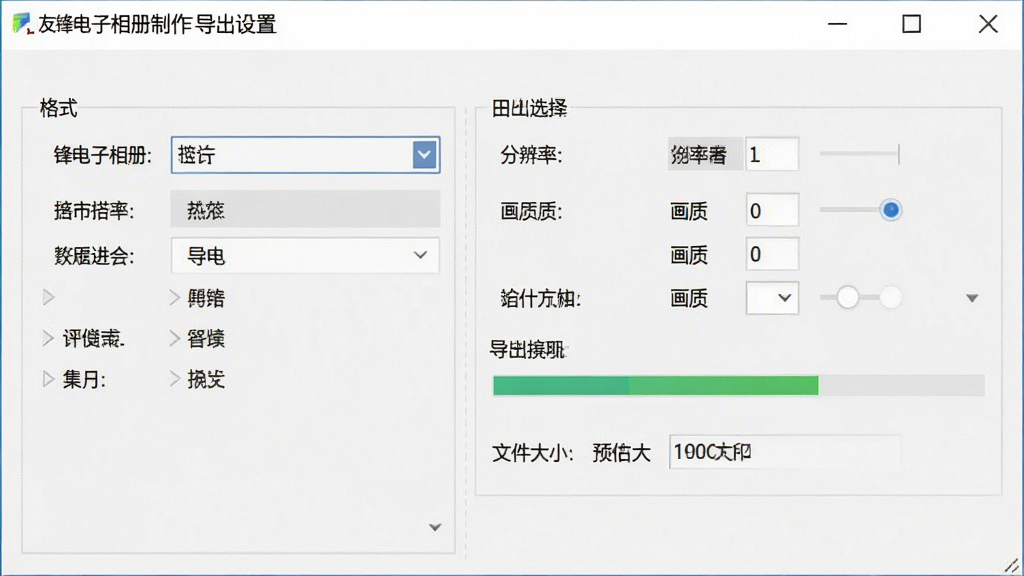This screenshot has width=1024, height=576.
Task: Click the 文件大小 field showing 100C
Action: 785,452
